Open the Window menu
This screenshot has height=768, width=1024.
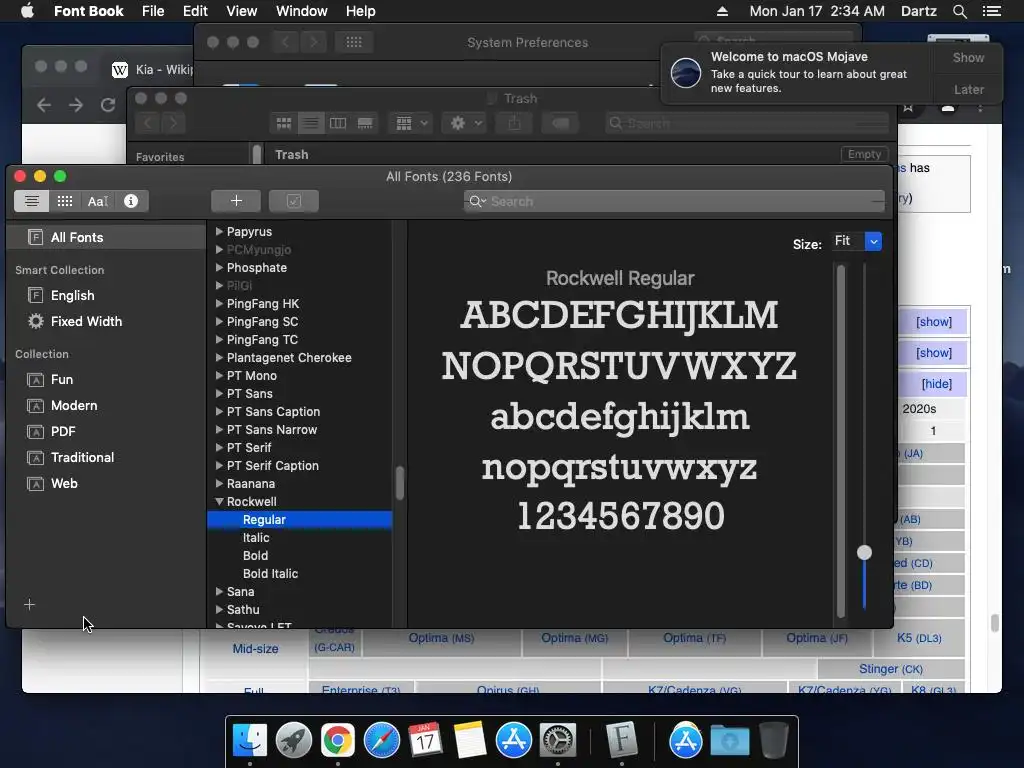pyautogui.click(x=301, y=11)
